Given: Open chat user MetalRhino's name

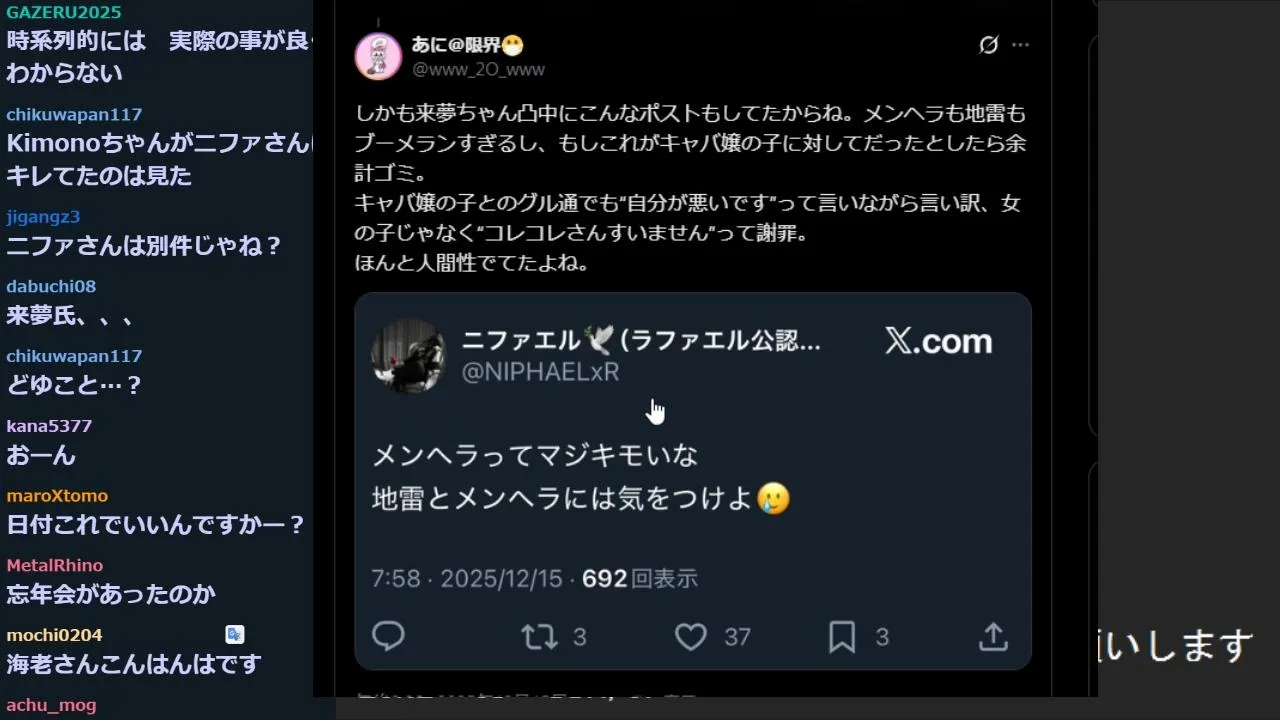Looking at the screenshot, I should click(x=55, y=566).
